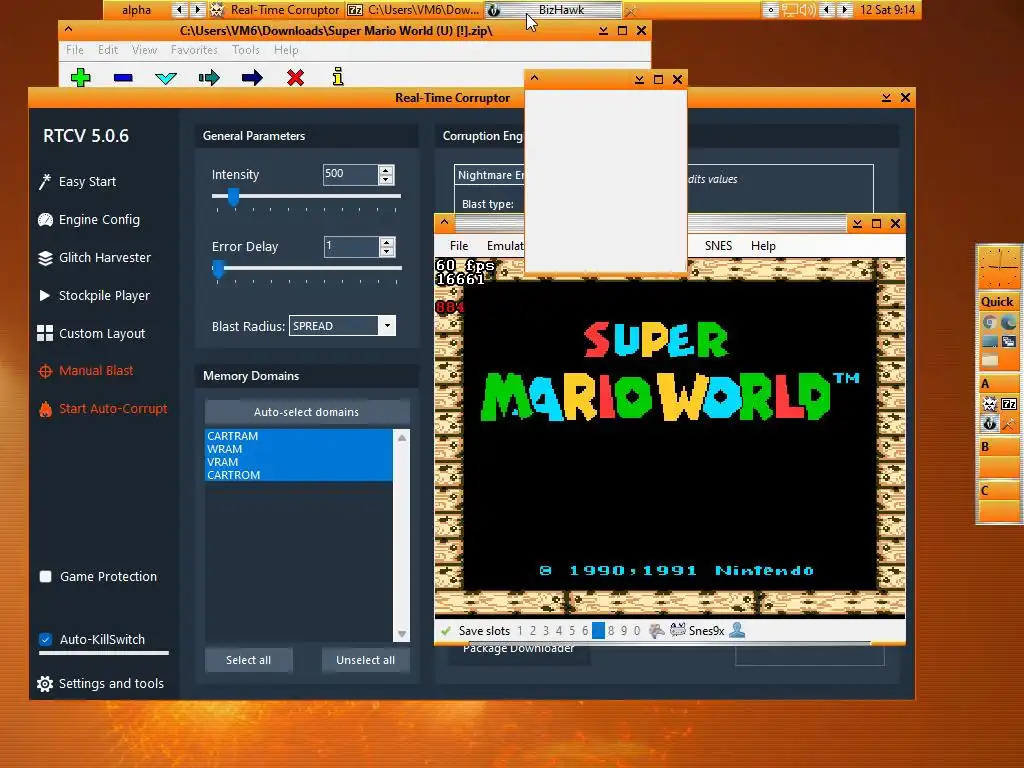
Task: Click the Error Delay slider handle
Action: (x=219, y=268)
